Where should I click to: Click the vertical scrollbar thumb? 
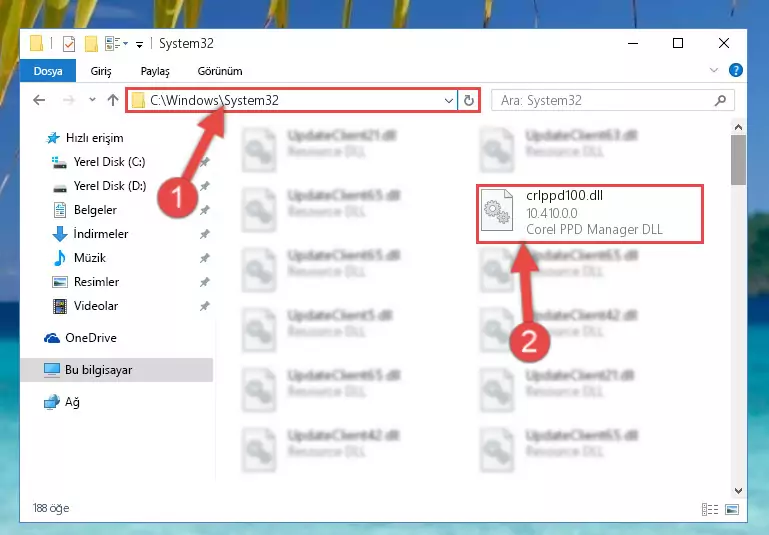(738, 160)
